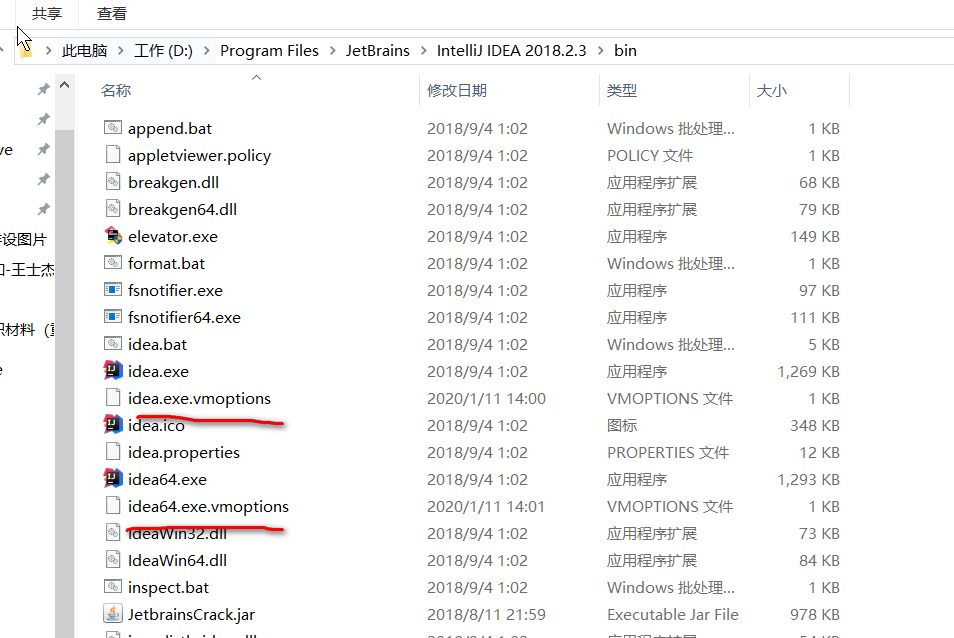The height and width of the screenshot is (638, 954).
Task: Expand chevron after Program Files breadcrumb
Action: (332, 50)
